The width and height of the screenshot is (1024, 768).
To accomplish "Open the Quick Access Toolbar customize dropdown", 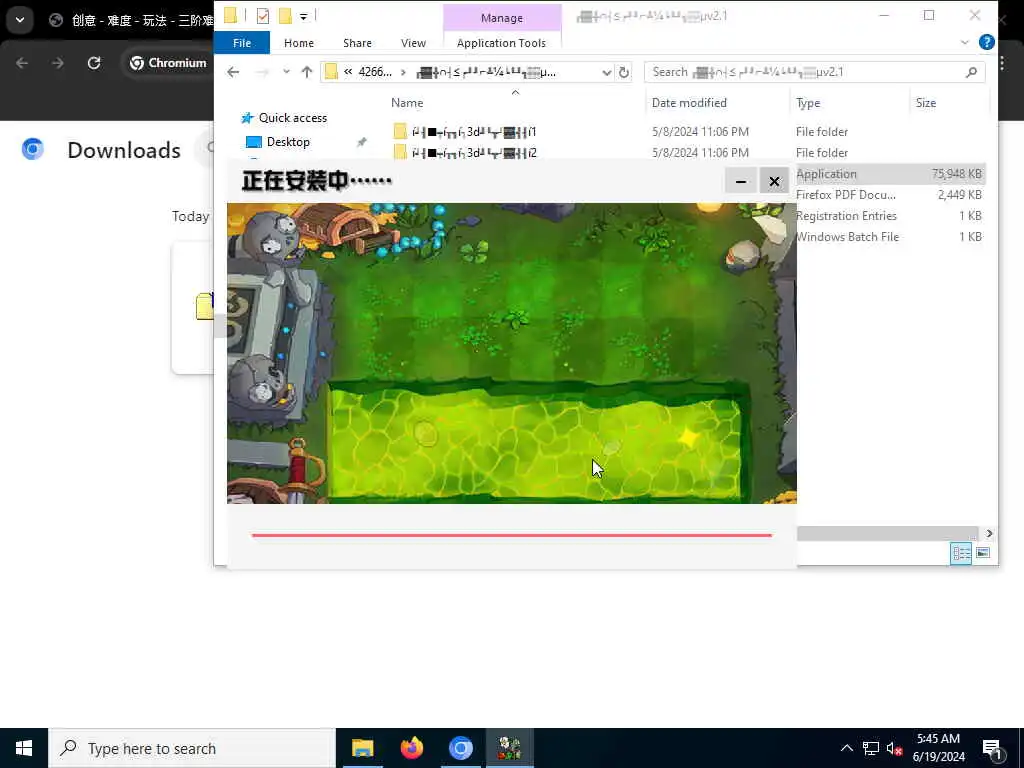I will 304,16.
